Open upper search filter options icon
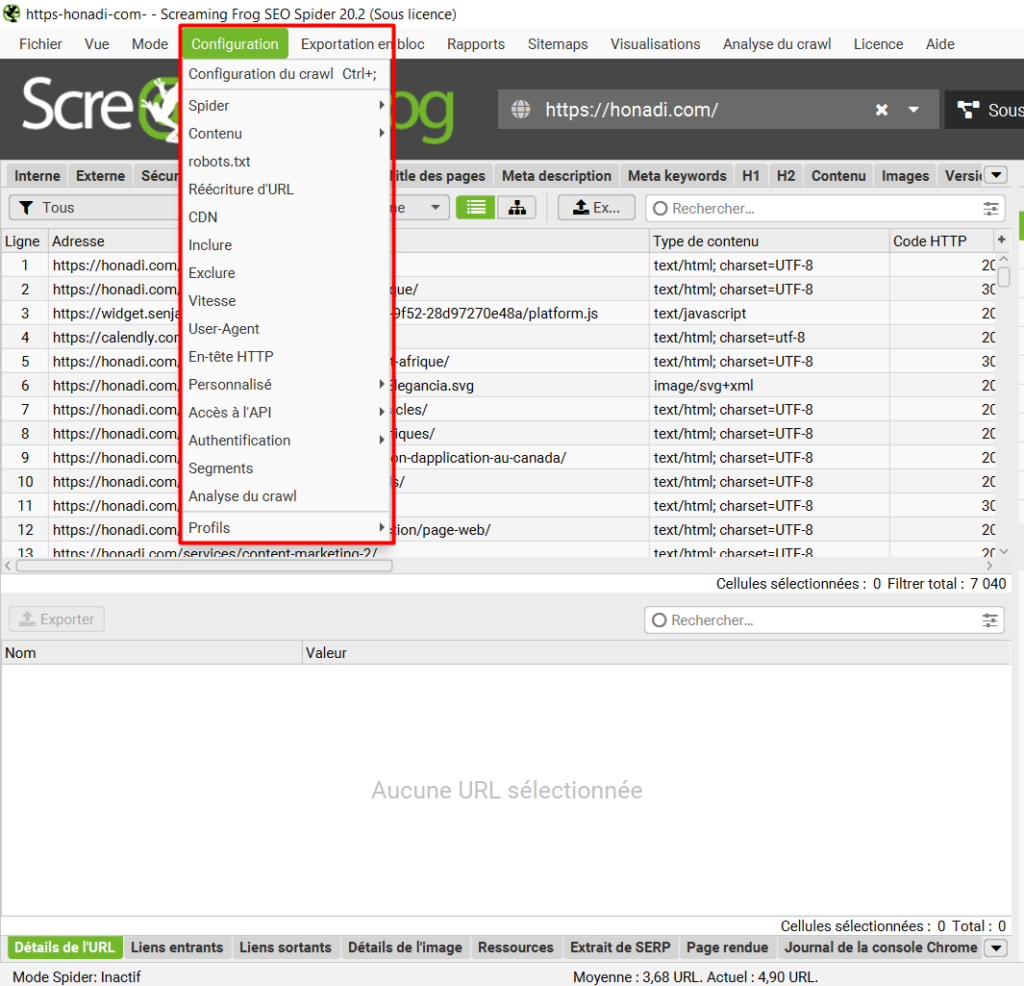 tap(990, 208)
